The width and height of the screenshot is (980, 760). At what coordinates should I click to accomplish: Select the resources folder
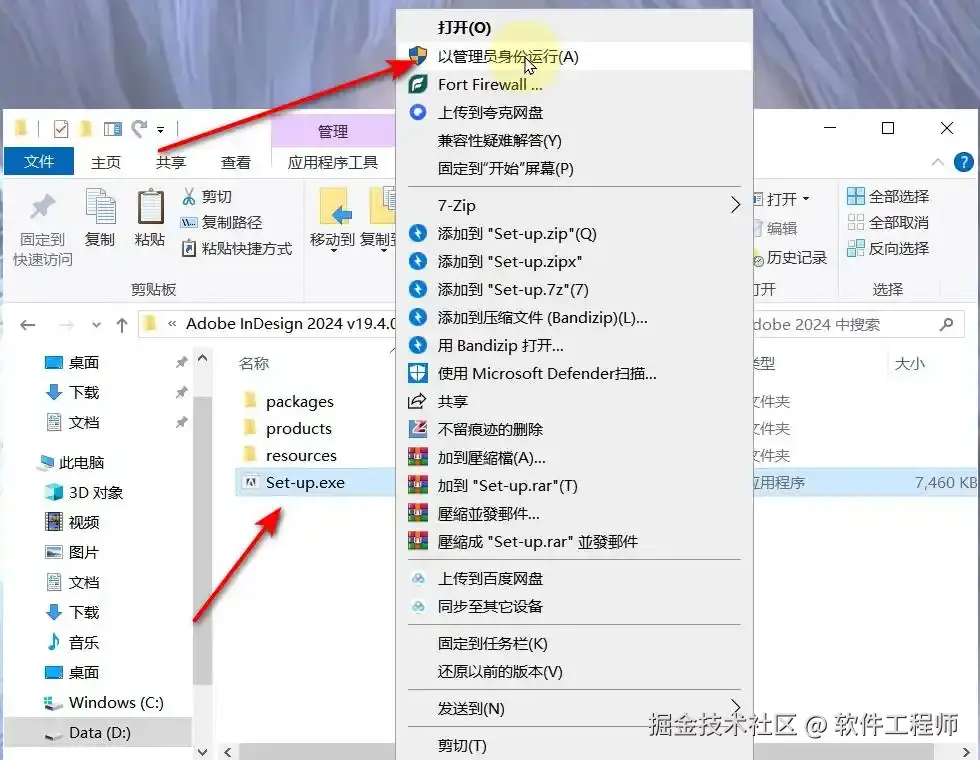pos(301,456)
